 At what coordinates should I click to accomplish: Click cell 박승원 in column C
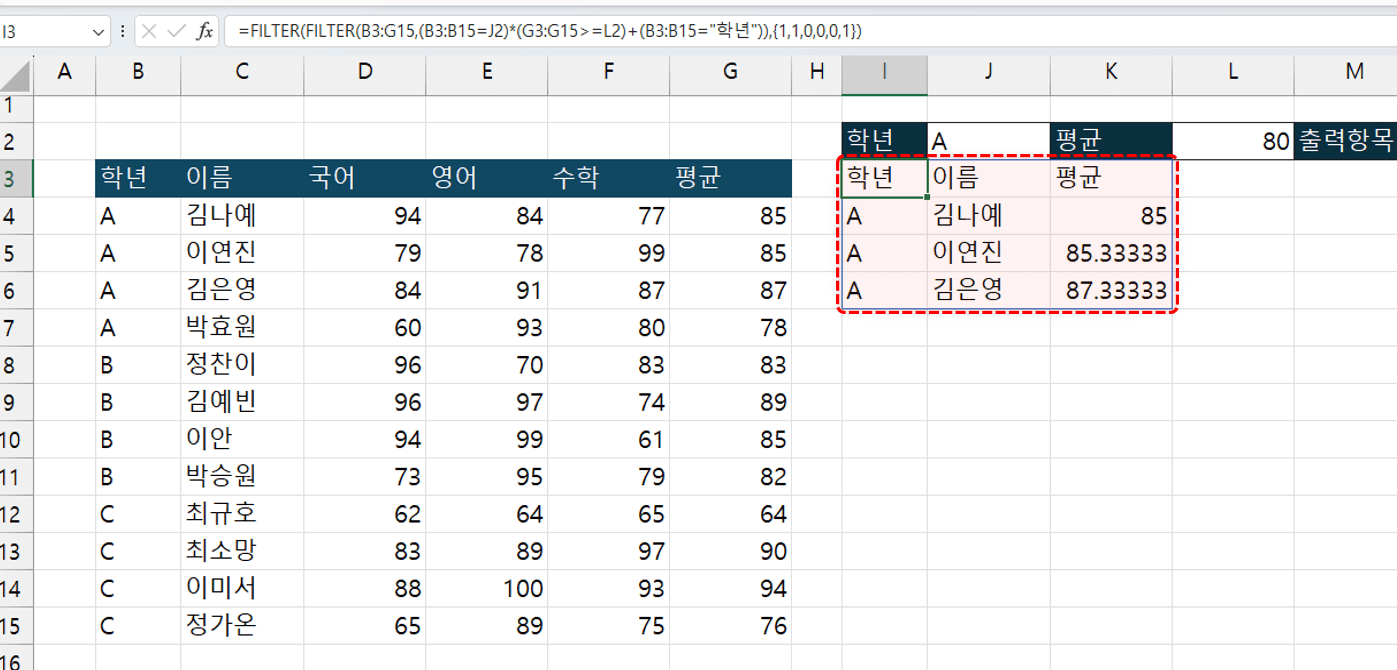coord(242,477)
